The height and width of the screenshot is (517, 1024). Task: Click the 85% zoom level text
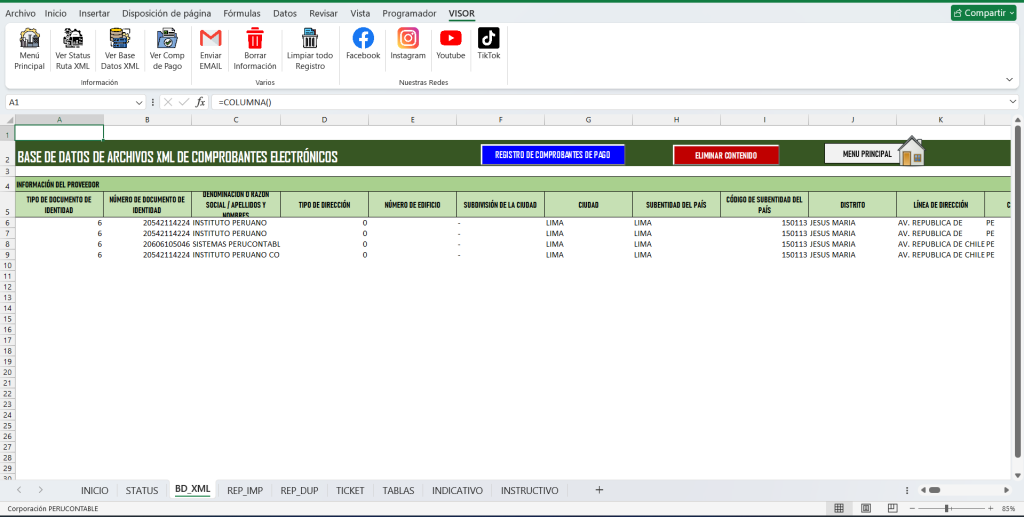click(x=1008, y=509)
